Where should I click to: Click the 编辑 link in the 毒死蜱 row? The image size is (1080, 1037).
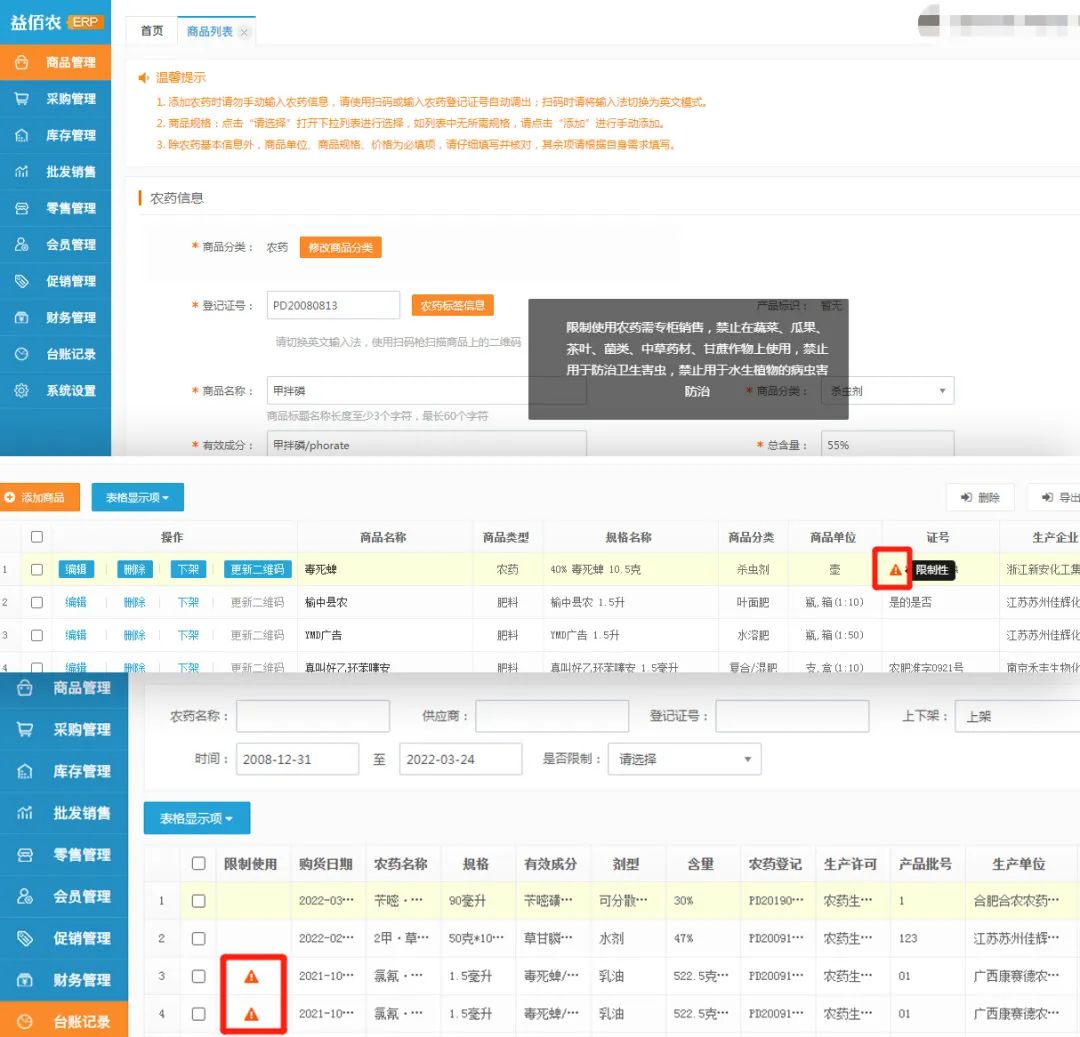pyautogui.click(x=75, y=570)
